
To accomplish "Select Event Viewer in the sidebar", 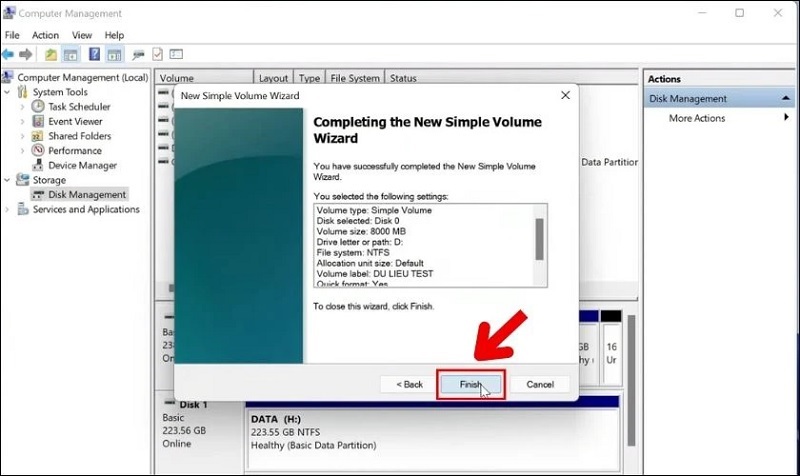I will (x=74, y=121).
